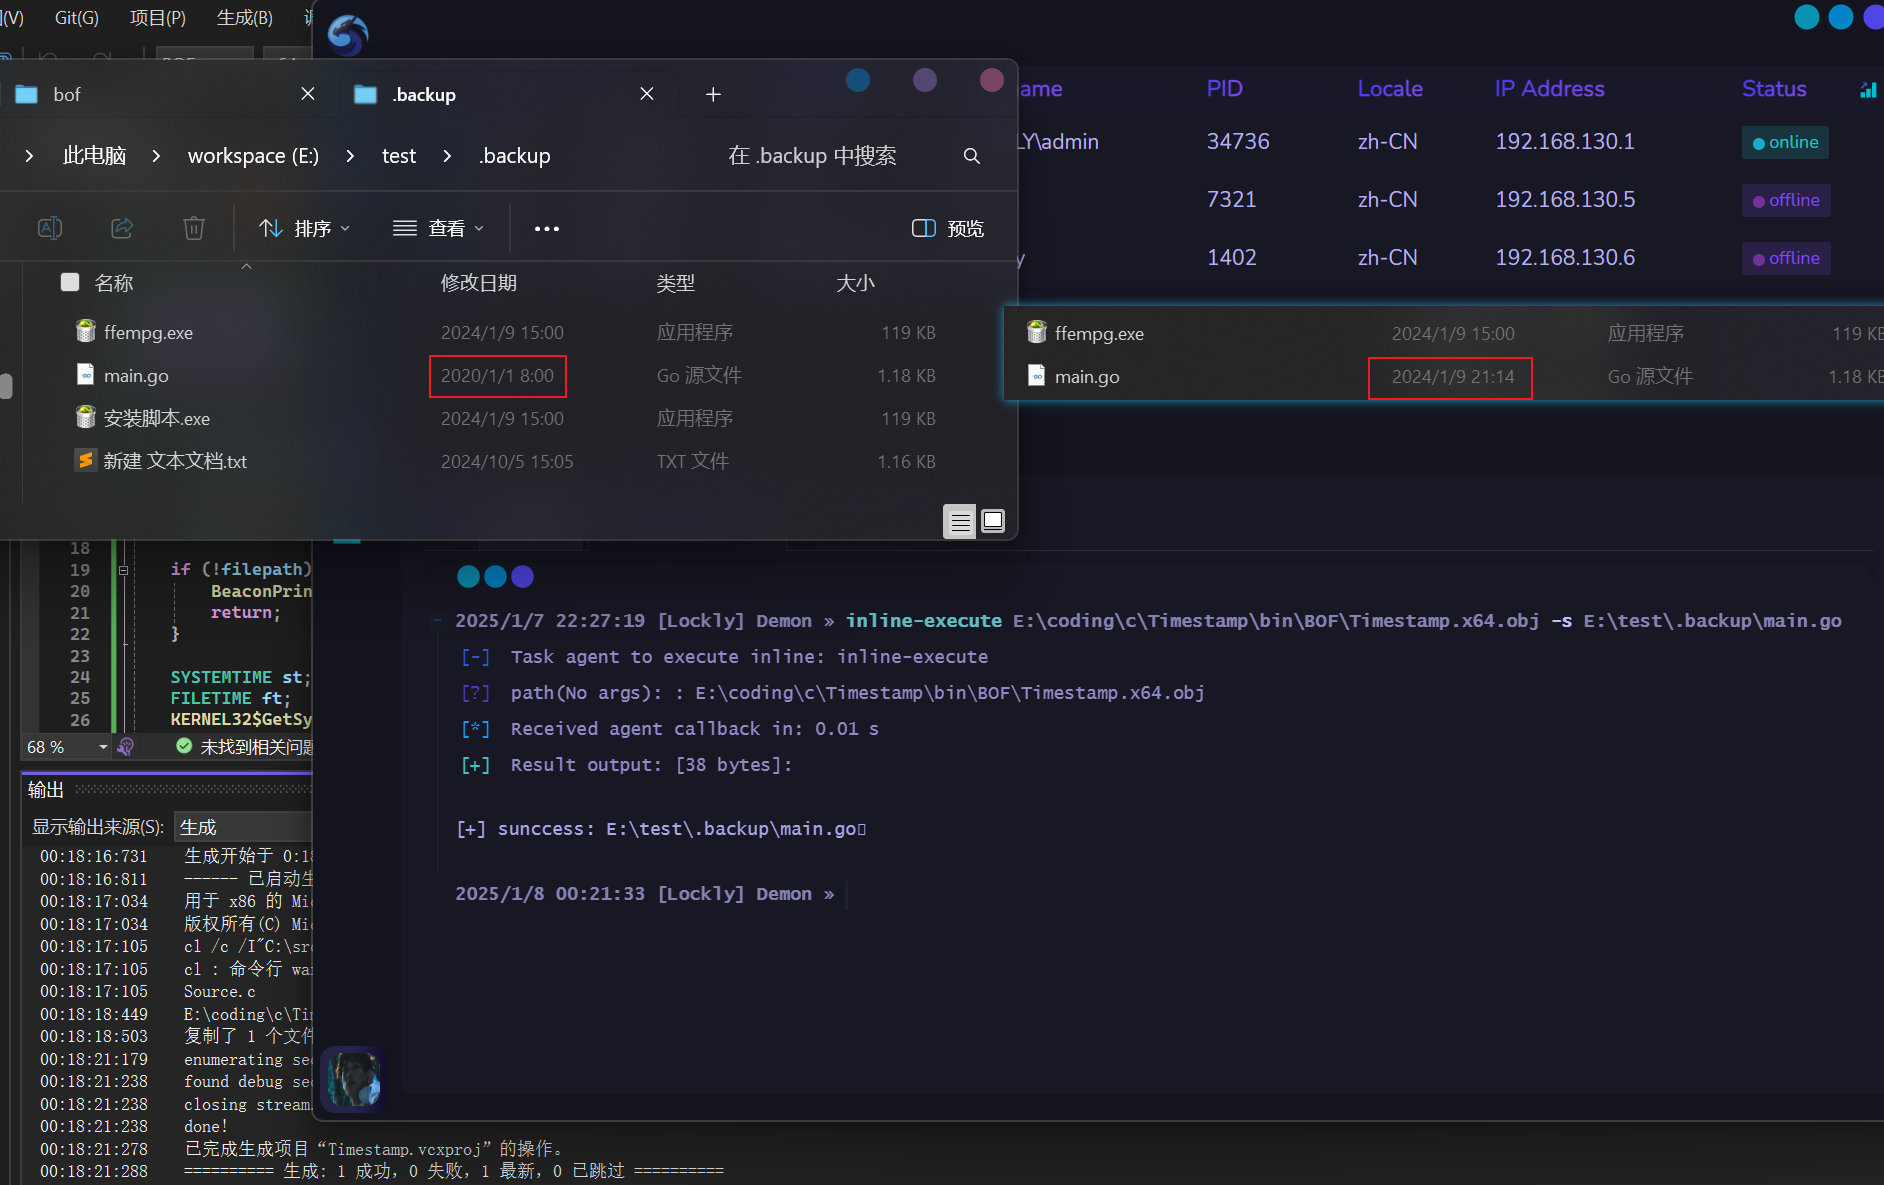The image size is (1884, 1185).
Task: Click the pink circle window control
Action: (991, 80)
